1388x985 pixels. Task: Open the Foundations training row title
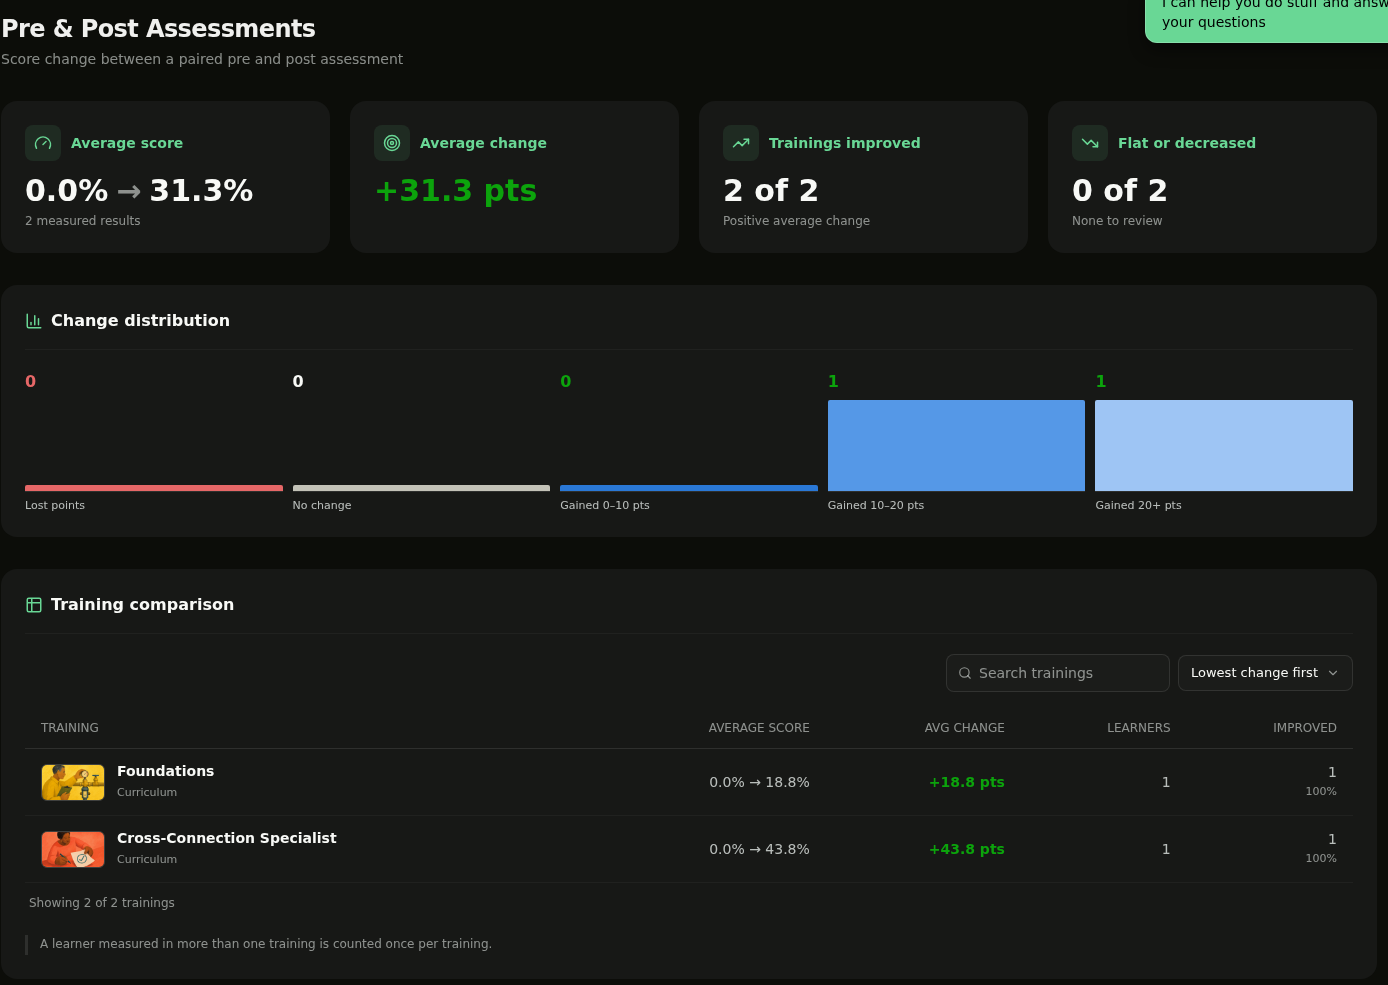[166, 771]
